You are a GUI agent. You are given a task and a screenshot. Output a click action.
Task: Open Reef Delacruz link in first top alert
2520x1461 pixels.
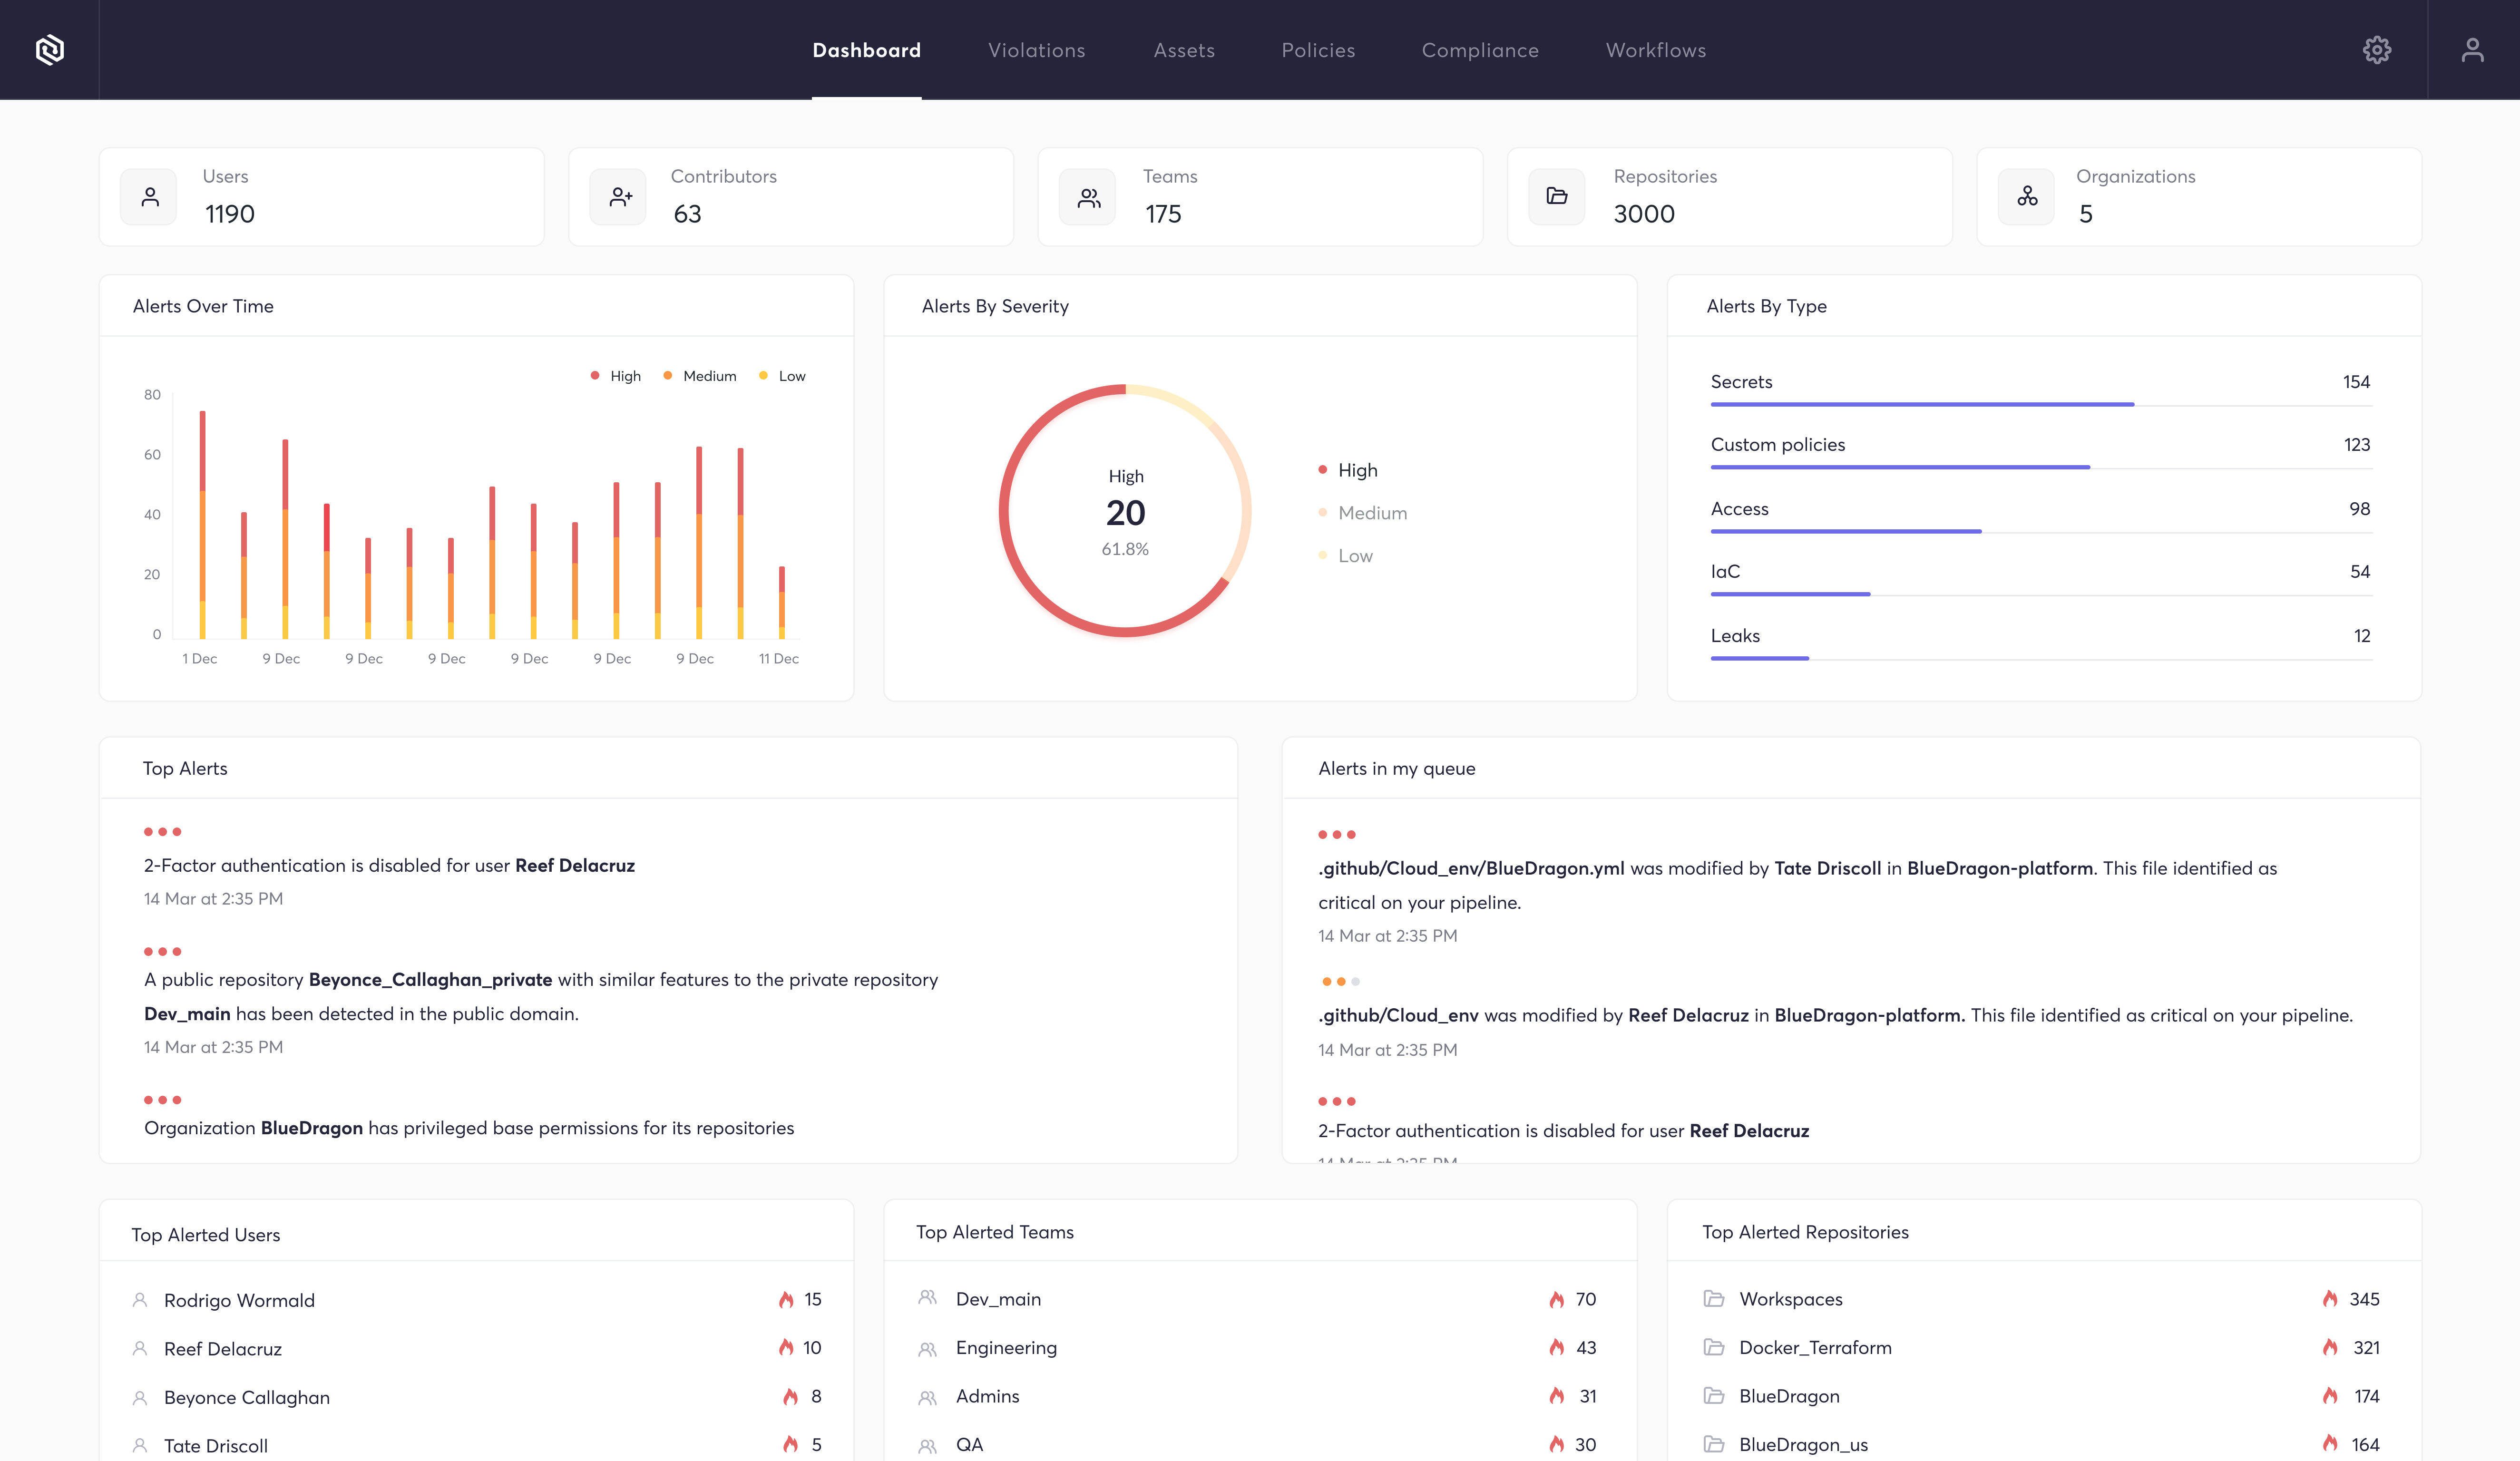pos(574,865)
